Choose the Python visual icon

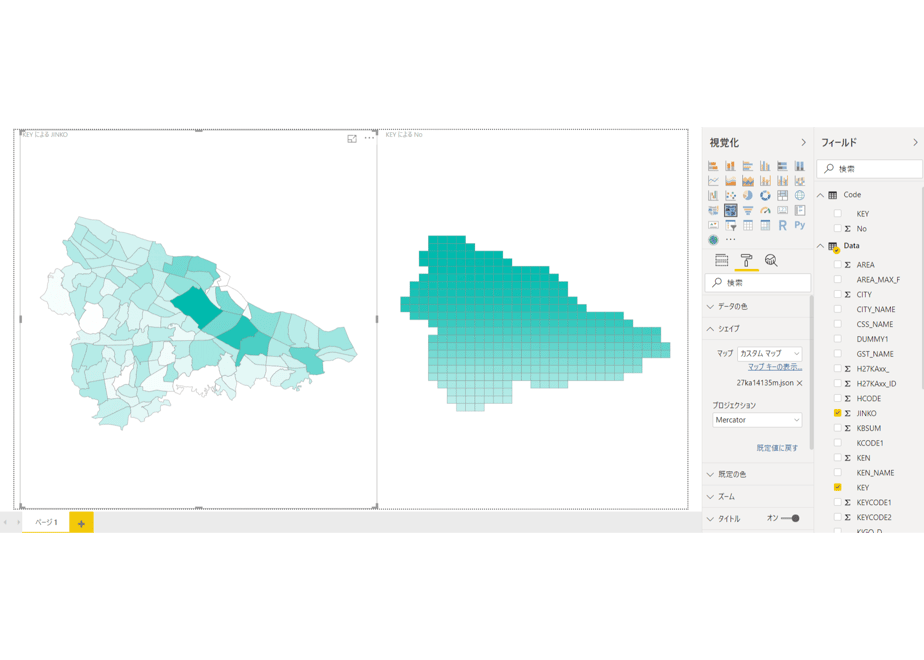coord(800,225)
